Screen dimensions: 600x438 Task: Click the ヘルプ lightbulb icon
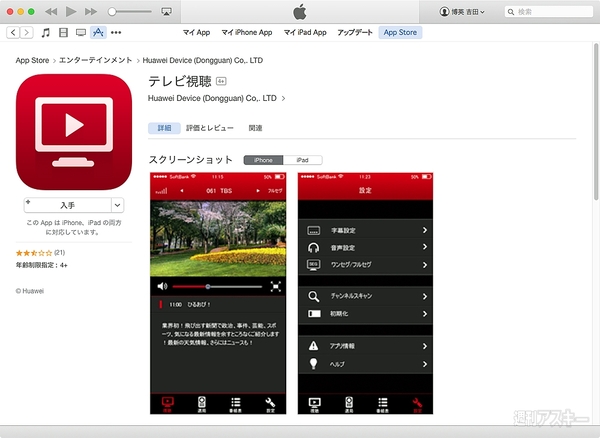click(x=313, y=363)
